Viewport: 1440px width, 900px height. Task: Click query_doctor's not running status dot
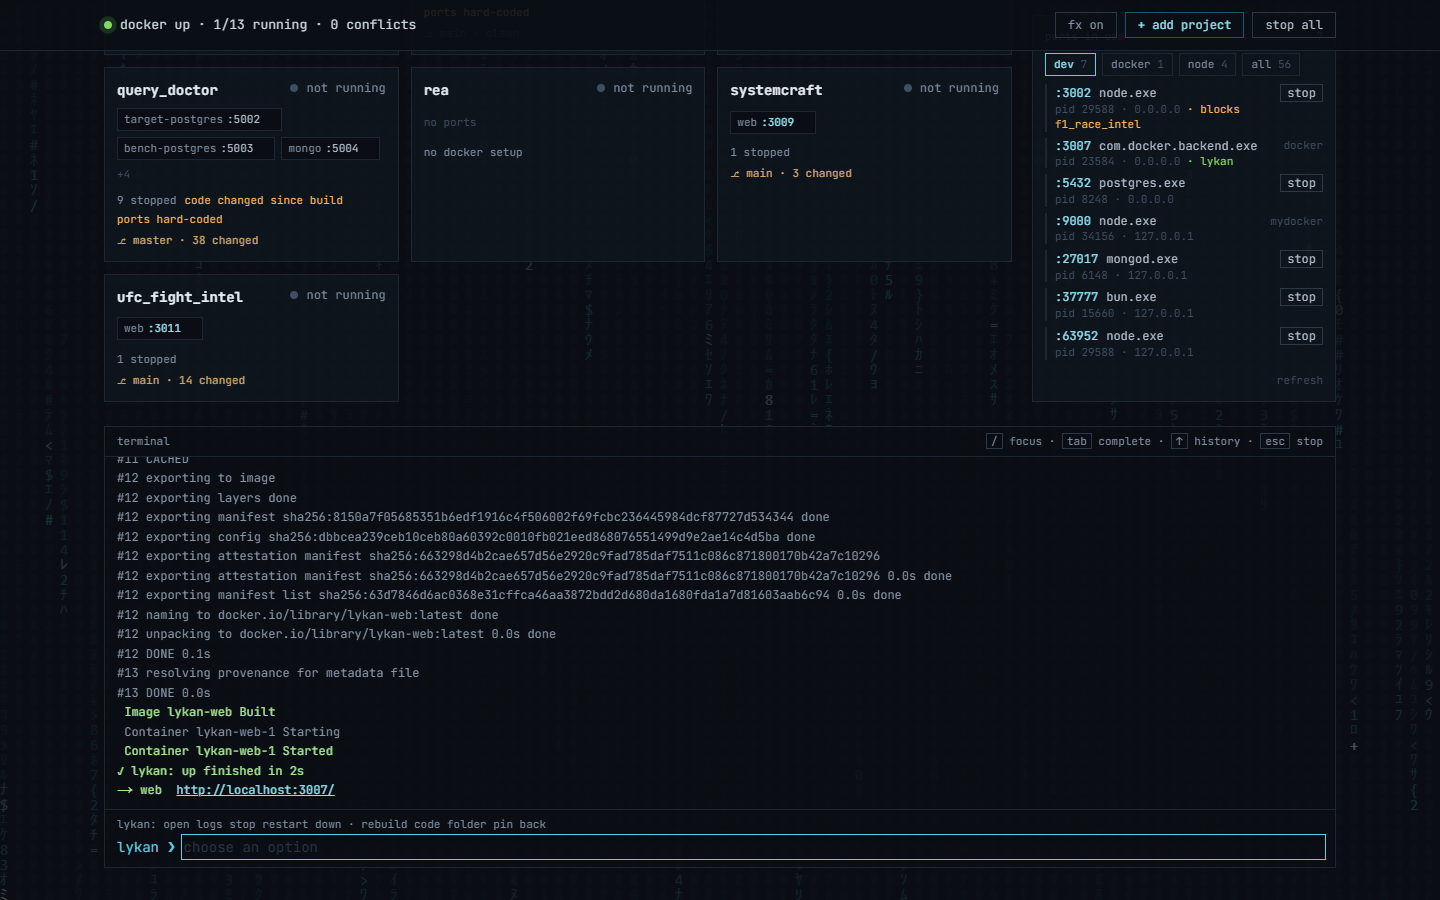point(294,88)
